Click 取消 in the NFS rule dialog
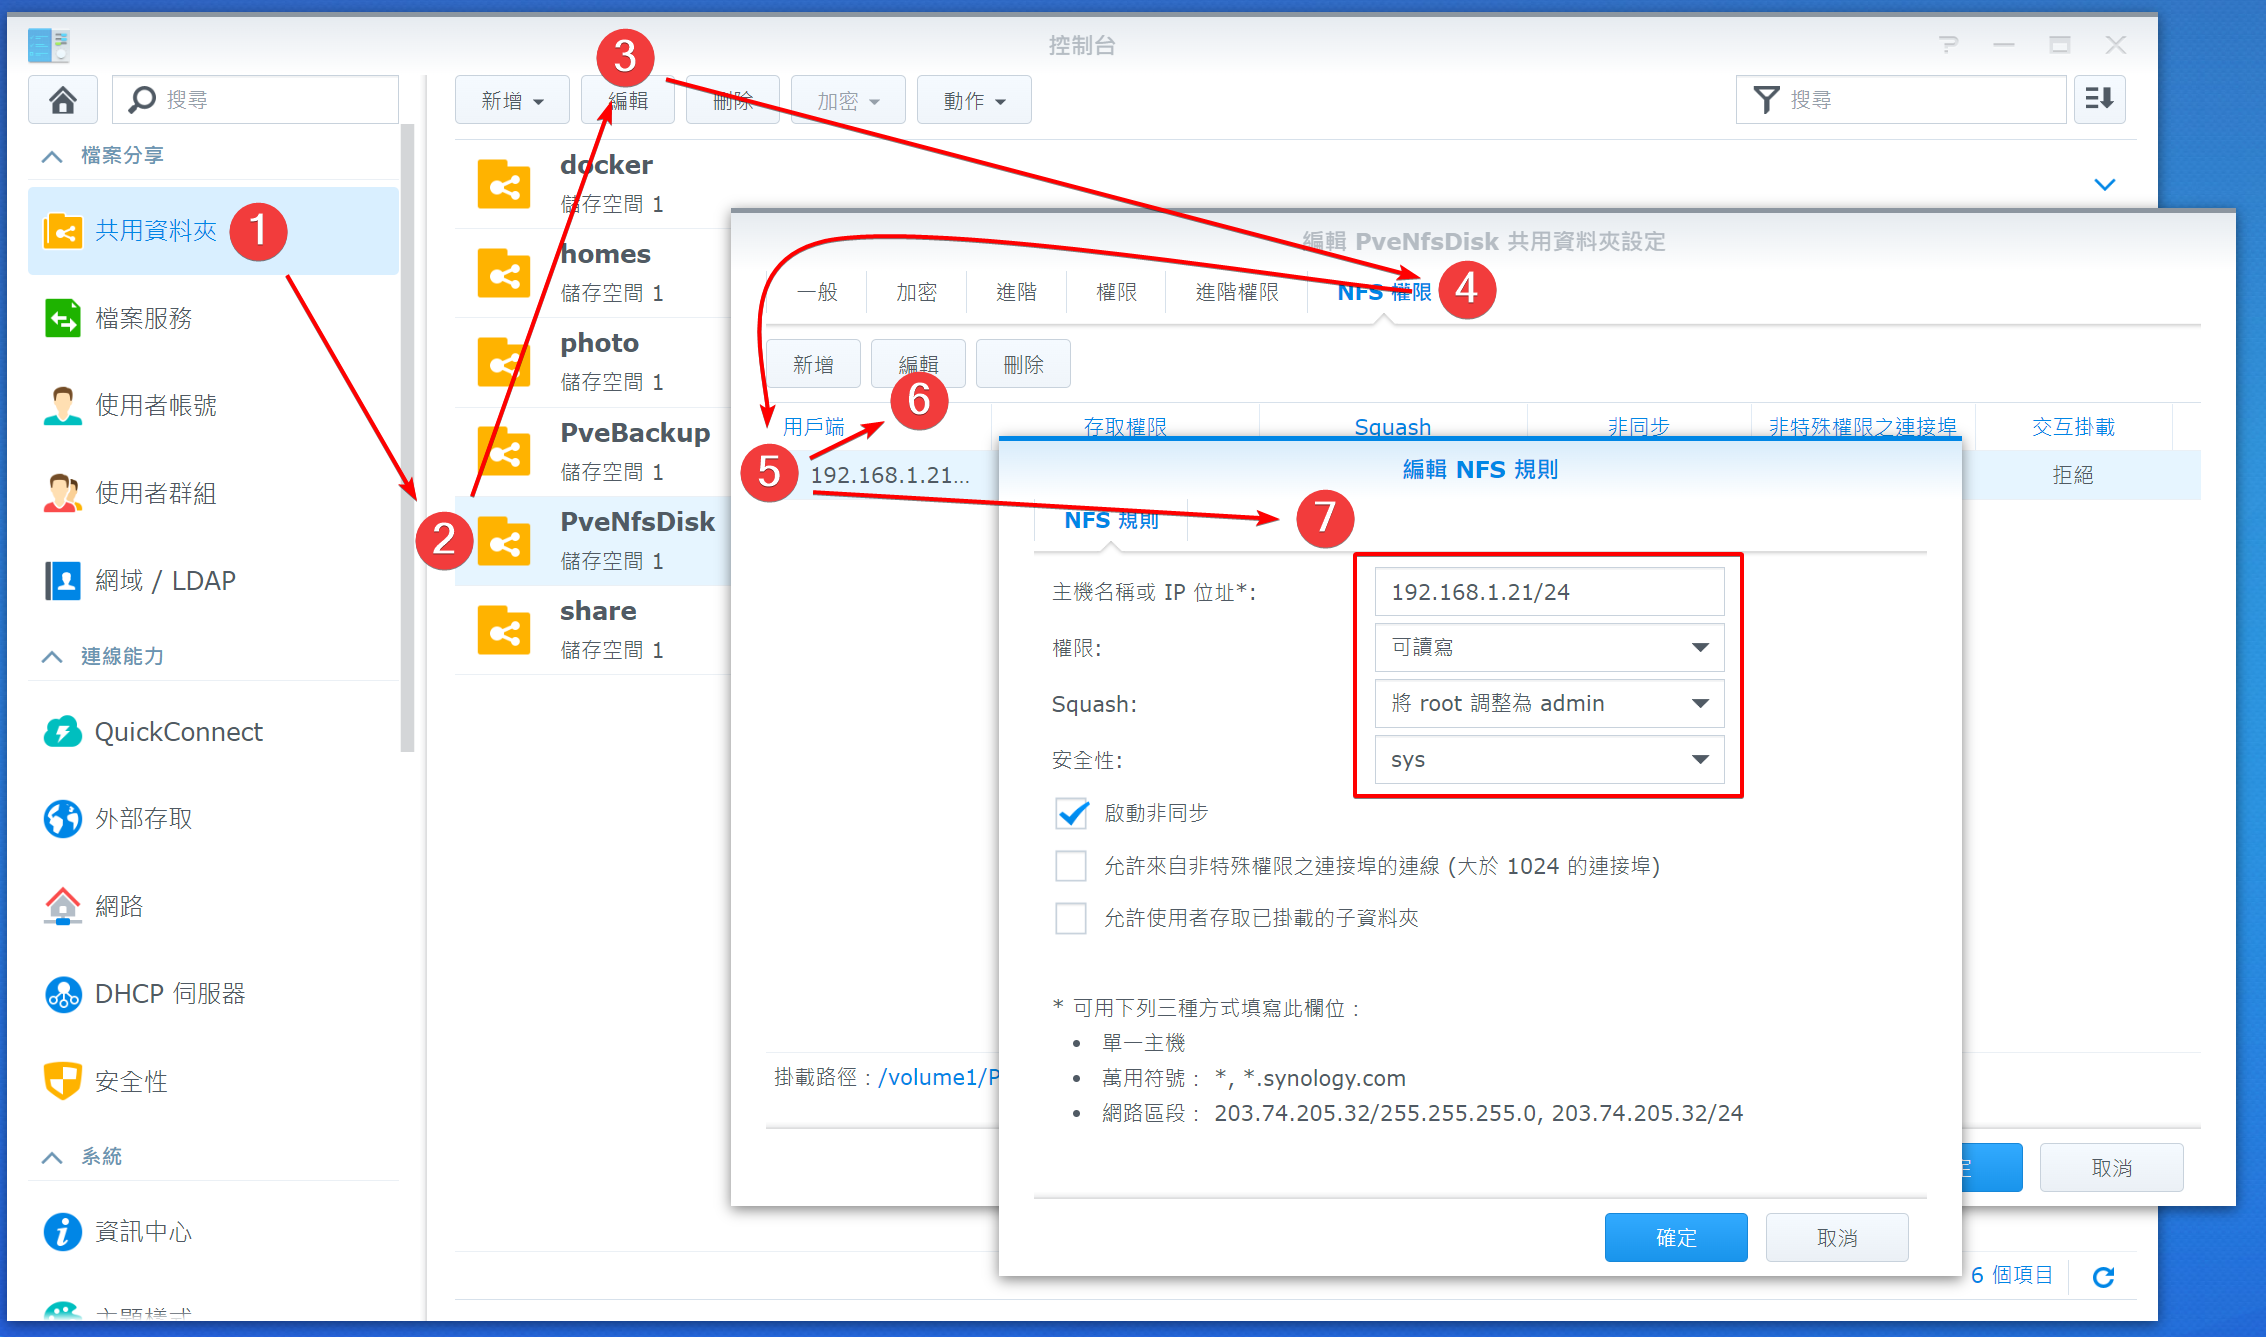2266x1337 pixels. click(x=1836, y=1238)
